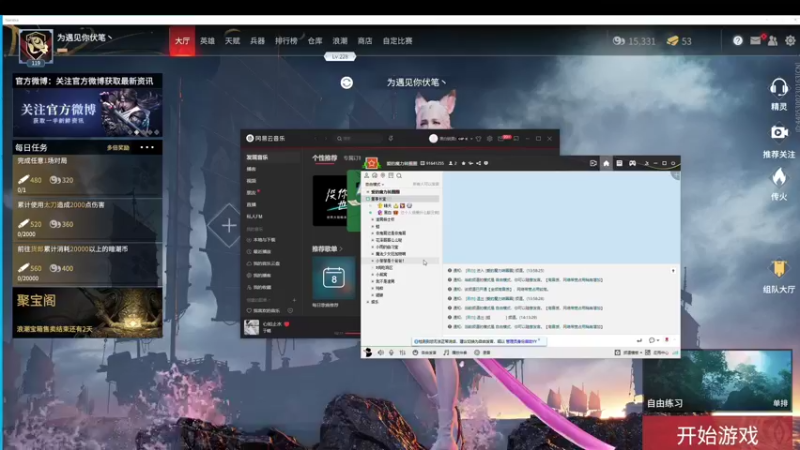Switch to the 英雄 tab

coord(207,41)
